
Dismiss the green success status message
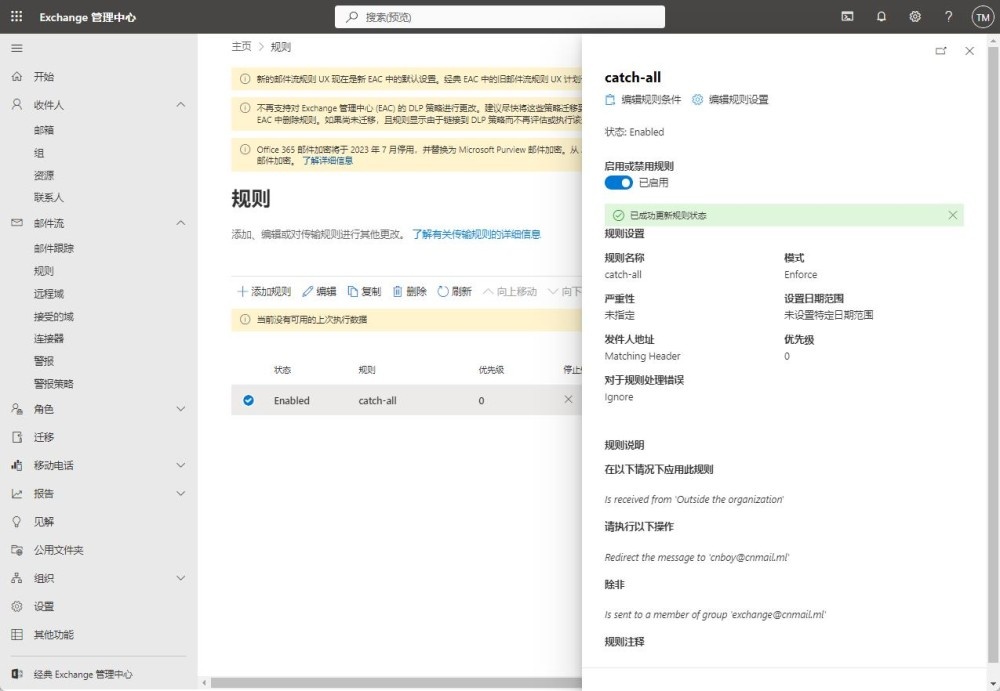tap(952, 215)
